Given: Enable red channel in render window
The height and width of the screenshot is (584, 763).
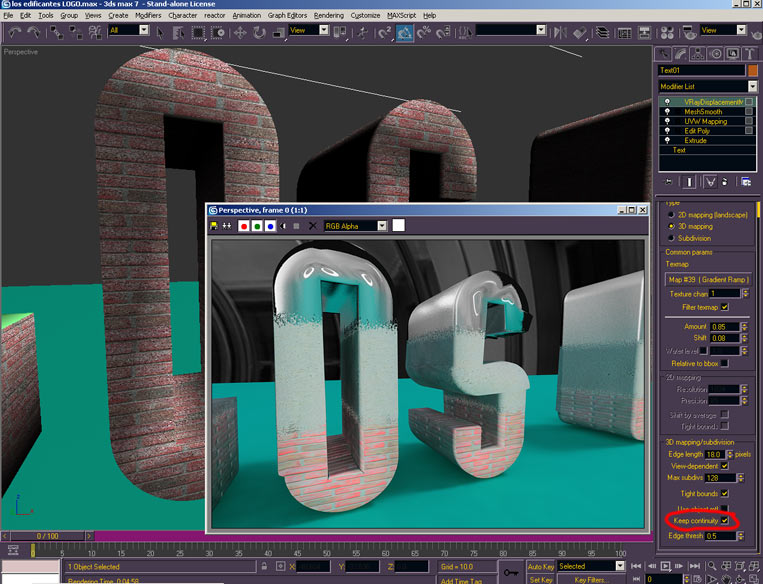Looking at the screenshot, I should click(x=244, y=226).
